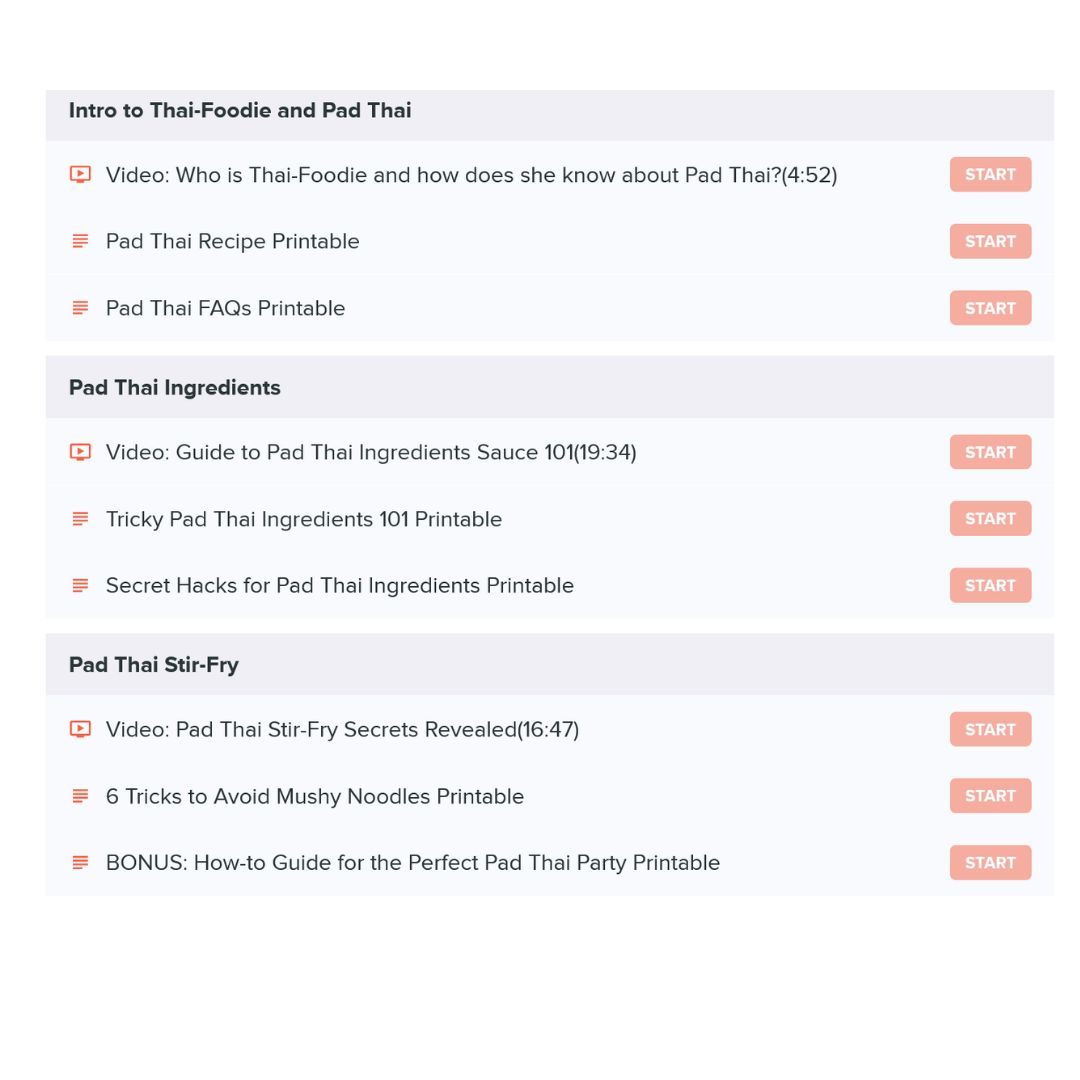The height and width of the screenshot is (1080, 1080).
Task: Start the Secret Hacks Printable lesson
Action: point(990,585)
